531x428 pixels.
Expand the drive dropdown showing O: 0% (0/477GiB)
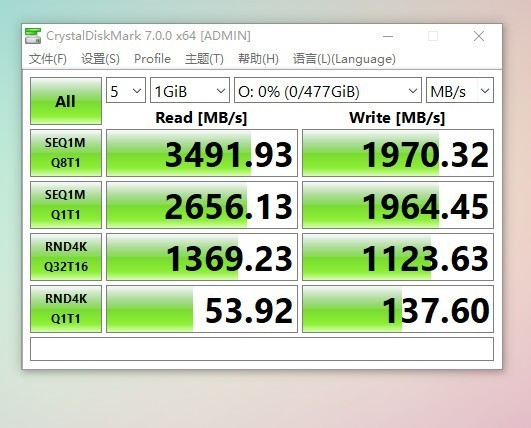tap(328, 90)
